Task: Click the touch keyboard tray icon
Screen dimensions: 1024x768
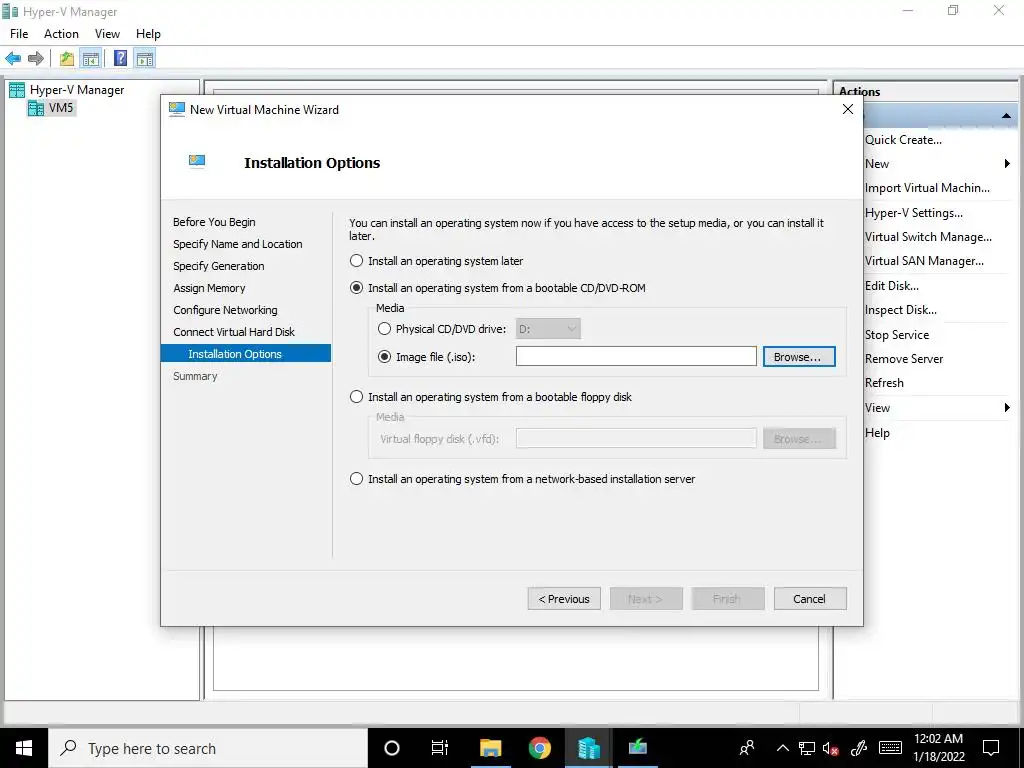Action: point(891,748)
